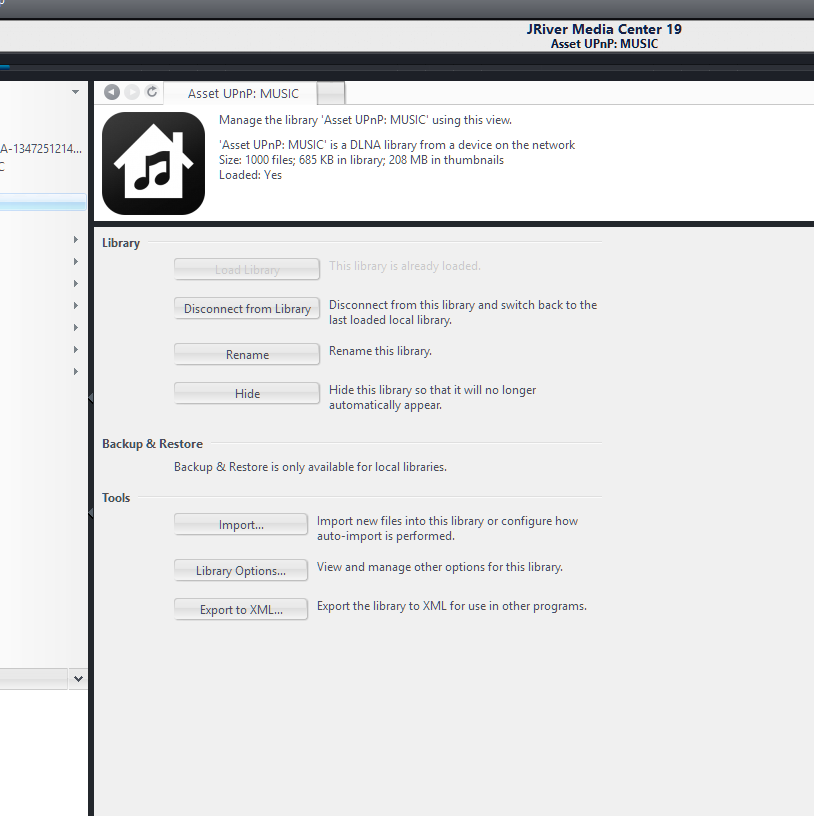Click the Rename library button
This screenshot has width=814, height=816.
(247, 355)
